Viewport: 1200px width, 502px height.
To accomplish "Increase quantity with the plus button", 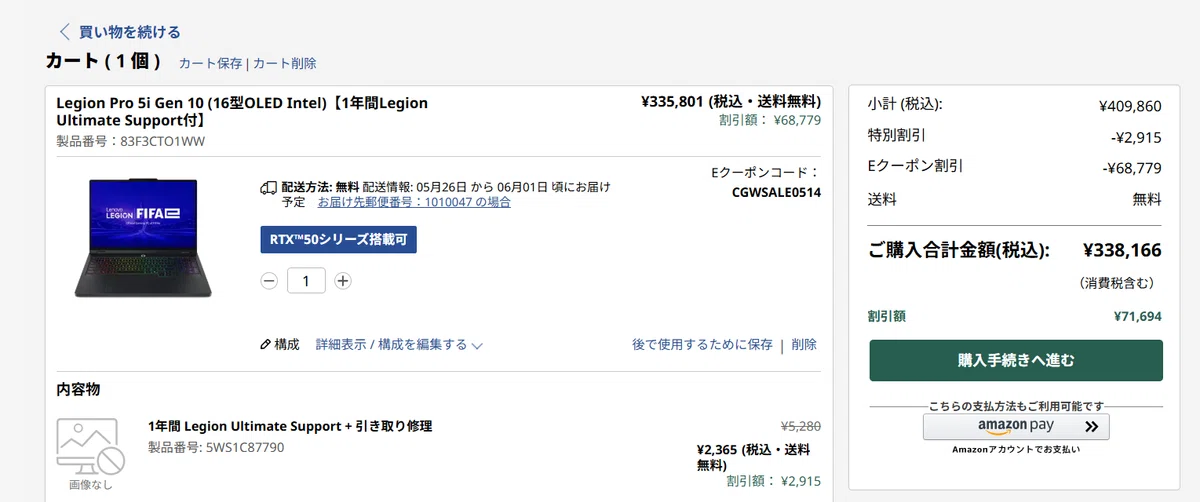I will [x=343, y=281].
